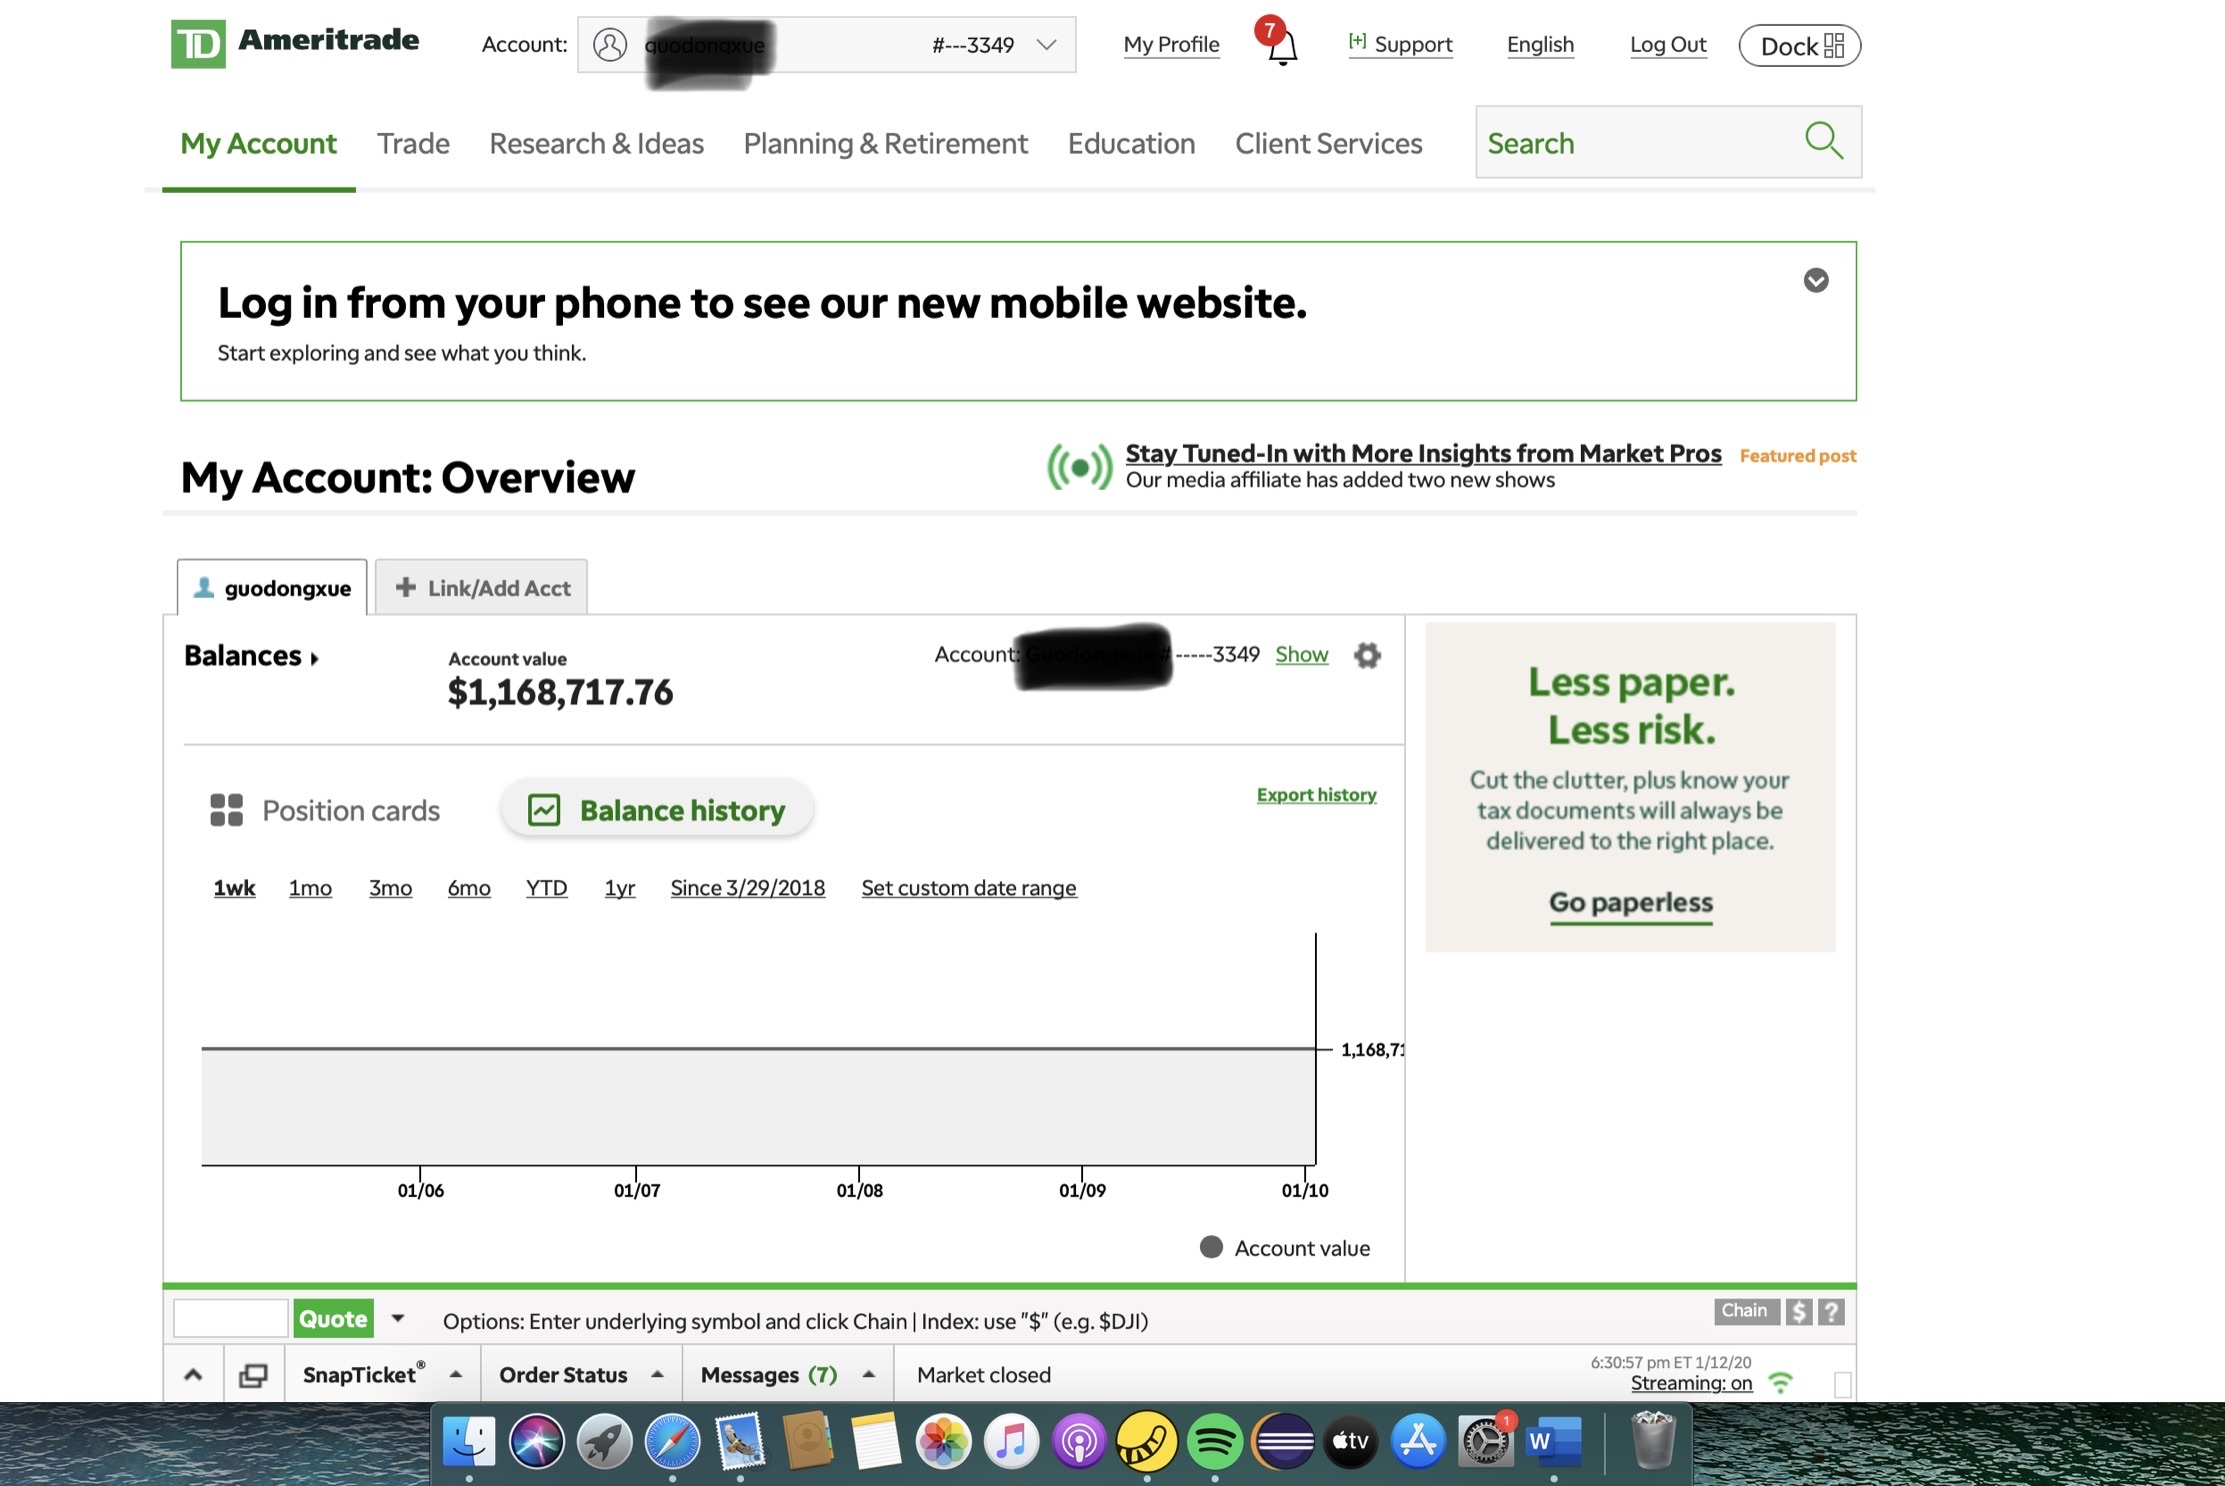The width and height of the screenshot is (2225, 1486).
Task: Collapse the bottom dock bar chevron
Action: click(193, 1375)
